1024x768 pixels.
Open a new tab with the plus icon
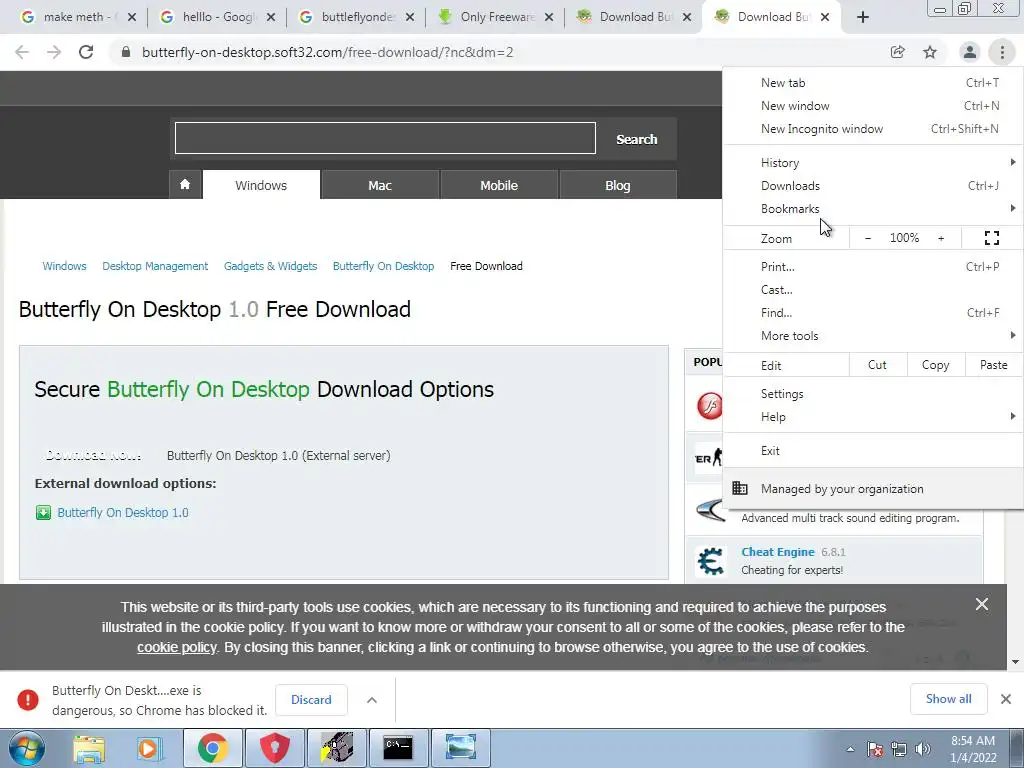863,18
